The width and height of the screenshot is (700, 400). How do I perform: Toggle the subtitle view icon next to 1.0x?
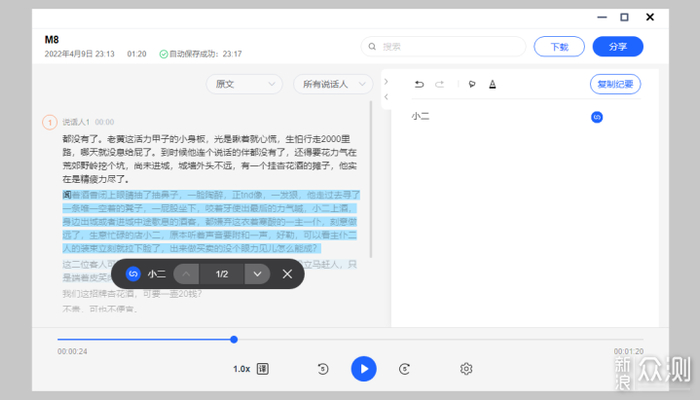click(x=262, y=369)
